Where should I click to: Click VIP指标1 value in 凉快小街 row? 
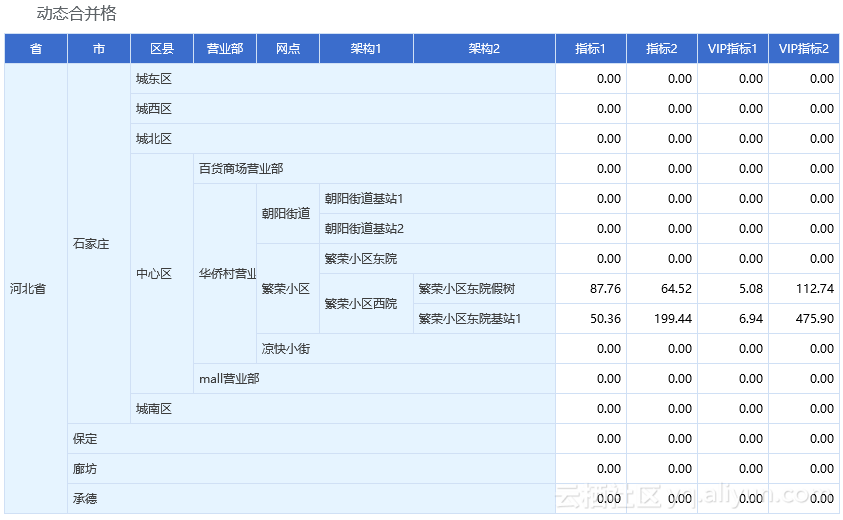pyautogui.click(x=751, y=349)
